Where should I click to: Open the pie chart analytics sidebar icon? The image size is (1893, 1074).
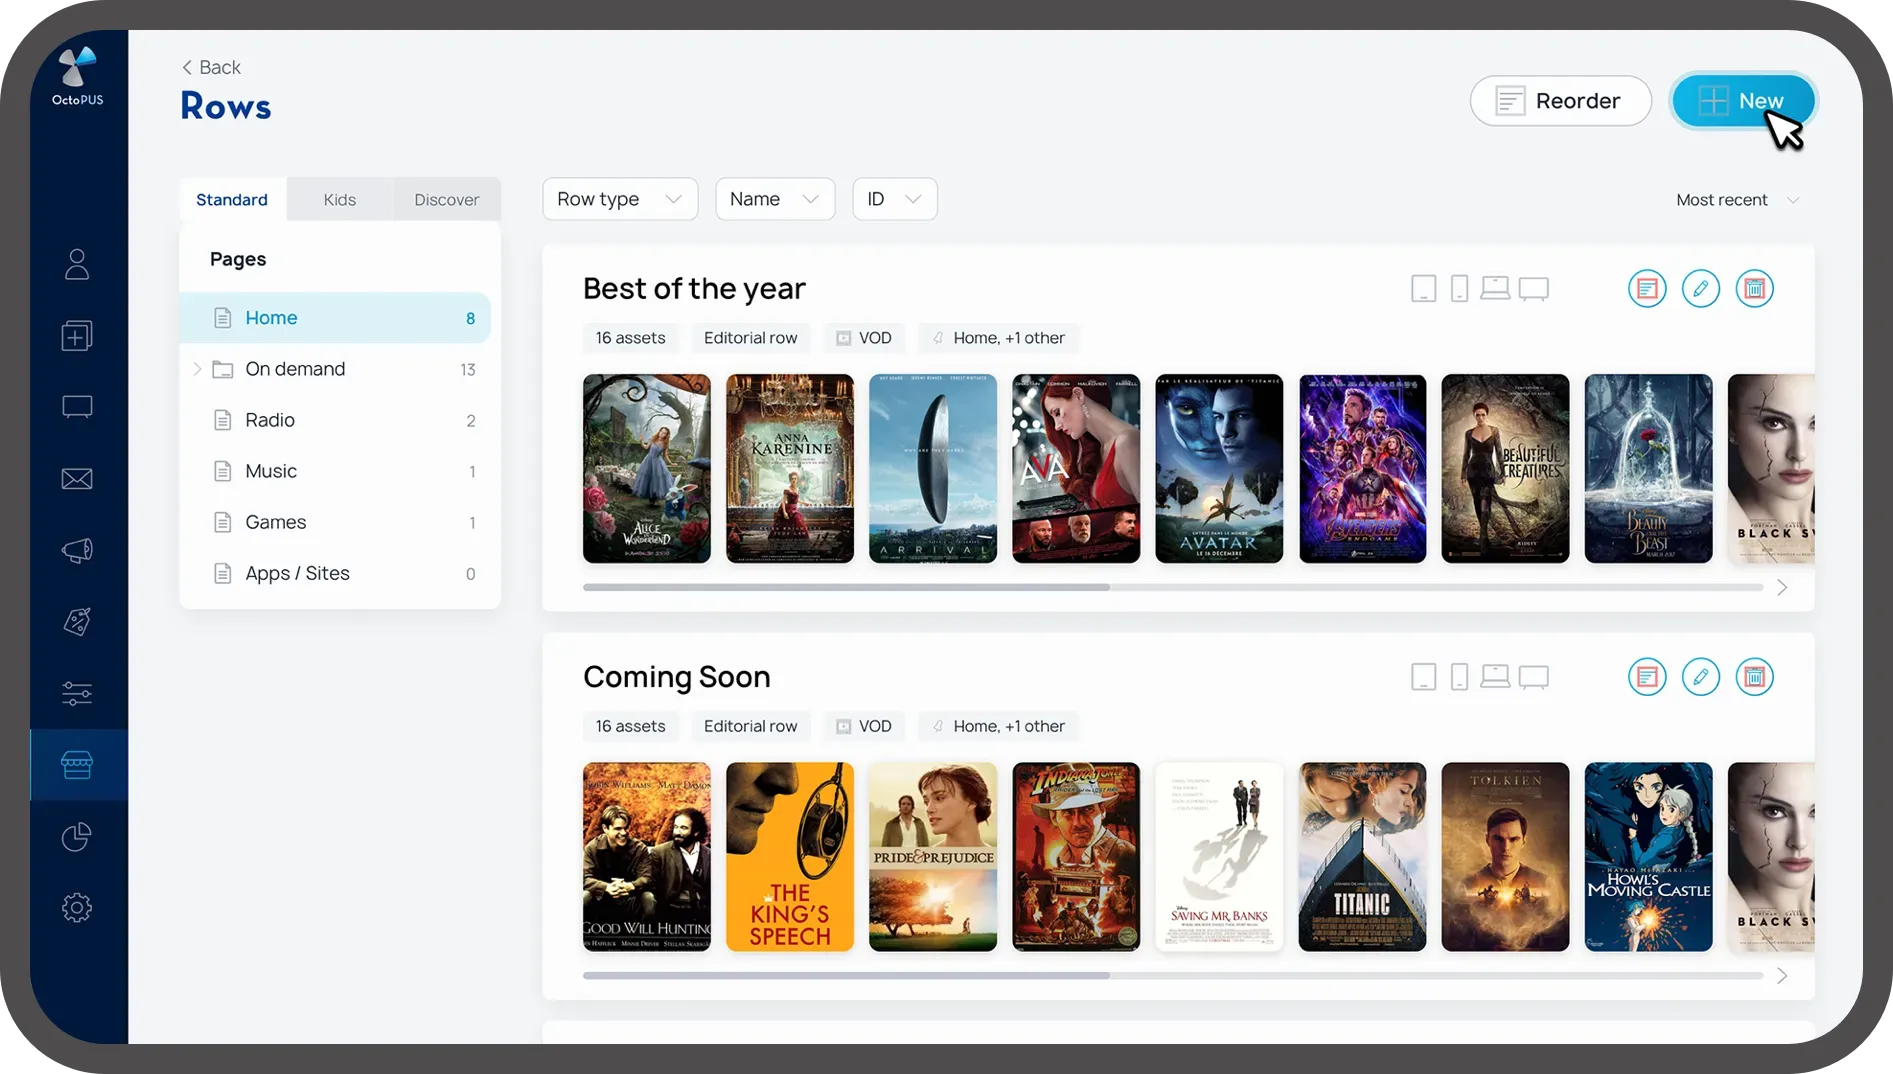coord(77,836)
